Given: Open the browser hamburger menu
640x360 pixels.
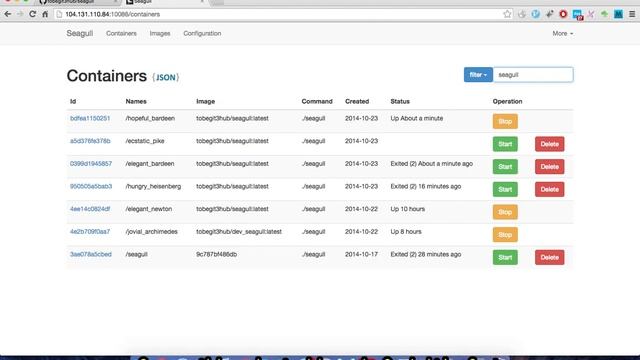Looking at the screenshot, I should [632, 14].
